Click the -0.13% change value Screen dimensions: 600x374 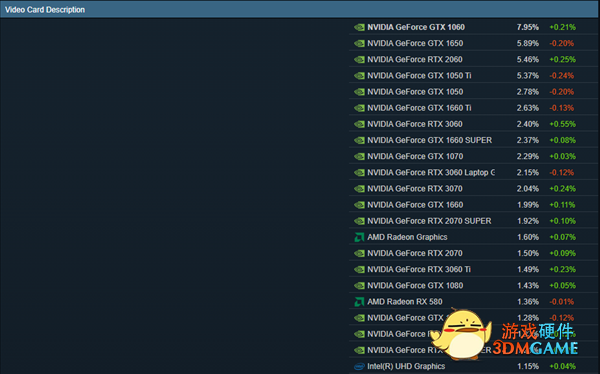point(562,108)
